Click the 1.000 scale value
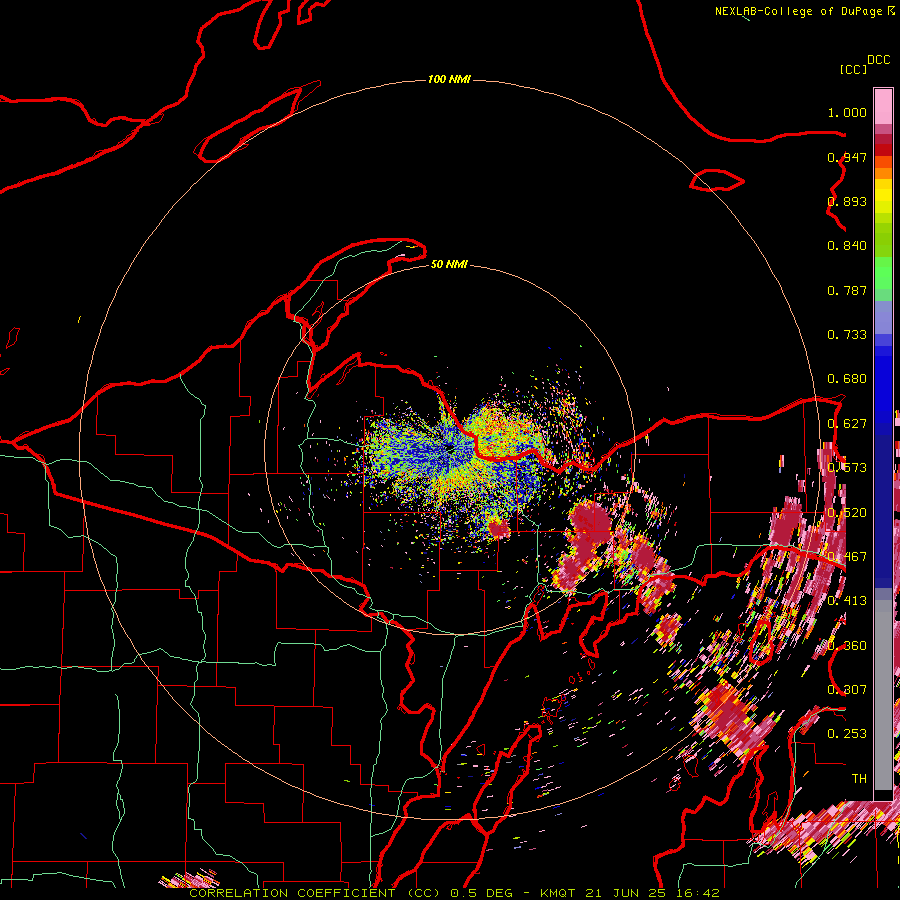Viewport: 900px width, 900px height. point(847,112)
